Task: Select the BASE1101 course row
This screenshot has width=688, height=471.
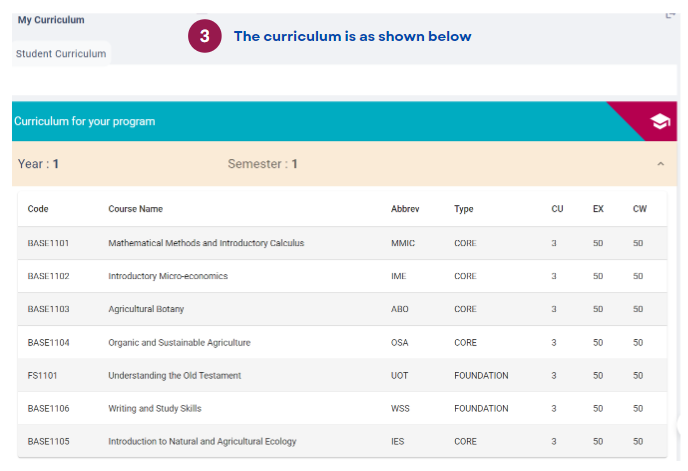Action: (x=342, y=243)
